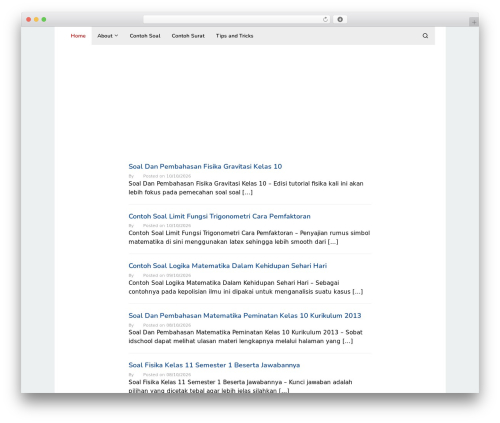Open post Soal Dan Pembahasan Fisika Gravitasi Kelas 10
500x423 pixels.
coord(205,166)
